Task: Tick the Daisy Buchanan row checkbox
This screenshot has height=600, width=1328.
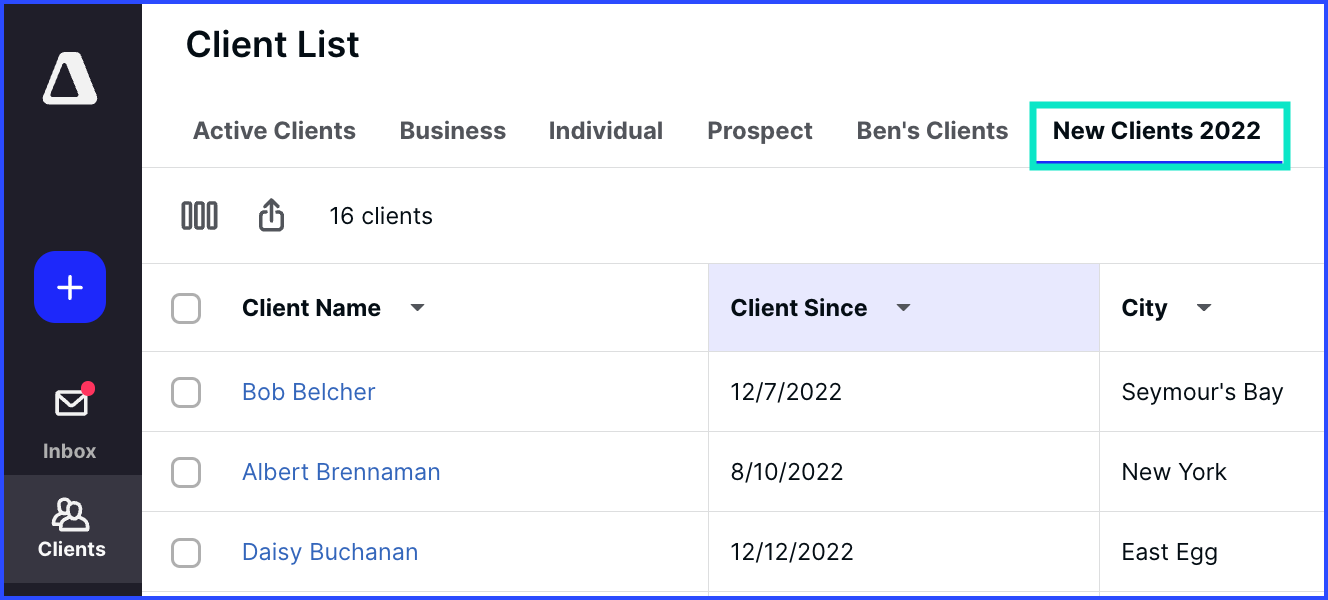Action: tap(186, 552)
